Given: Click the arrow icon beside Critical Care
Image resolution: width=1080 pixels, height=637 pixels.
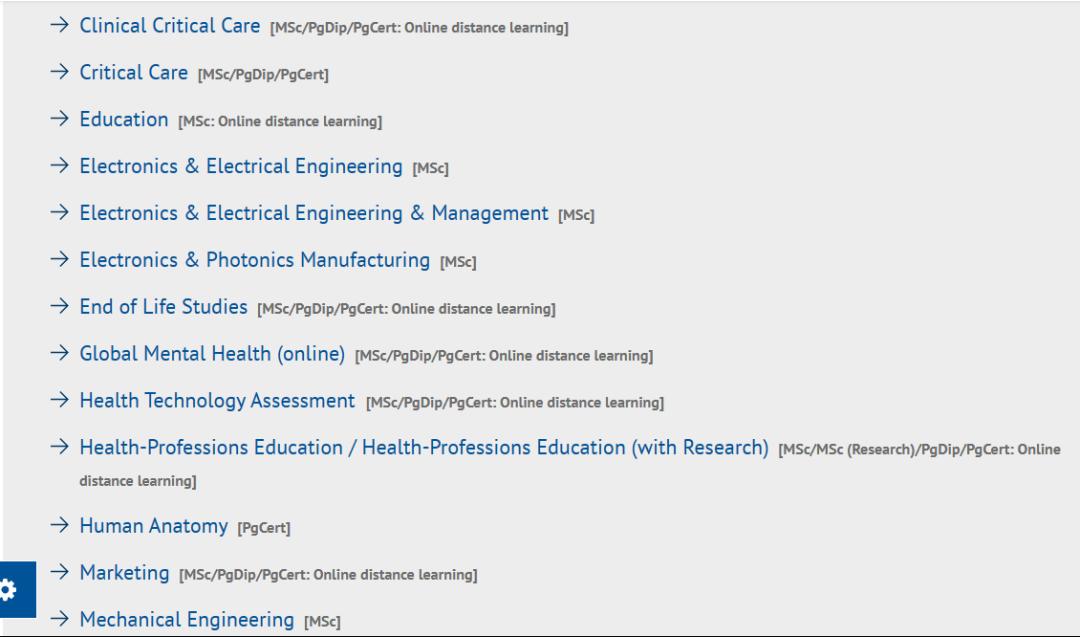Looking at the screenshot, I should [x=61, y=73].
